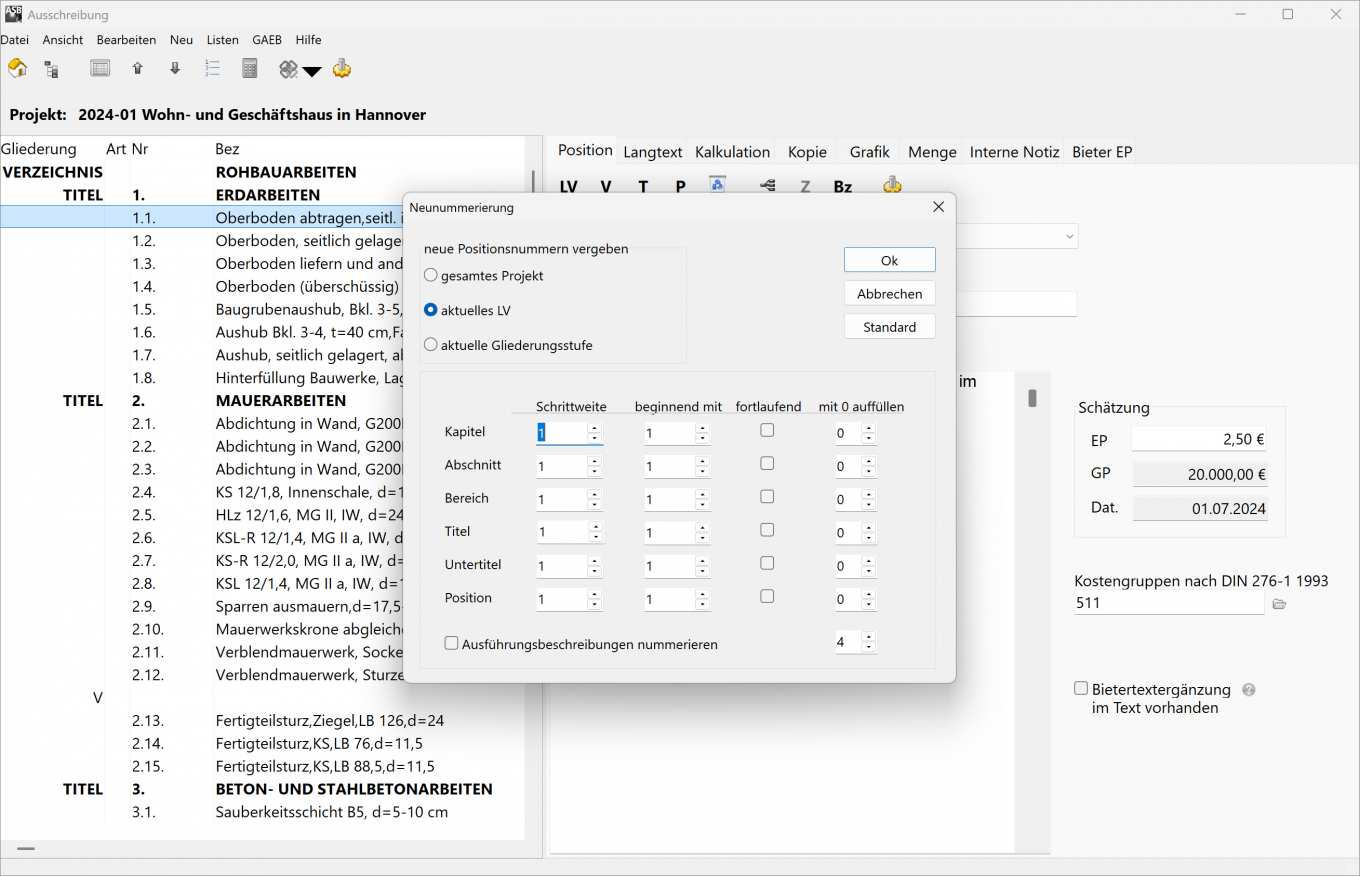Enable fortlaufend checkbox for Untertitel
The image size is (1360, 876).
point(767,563)
